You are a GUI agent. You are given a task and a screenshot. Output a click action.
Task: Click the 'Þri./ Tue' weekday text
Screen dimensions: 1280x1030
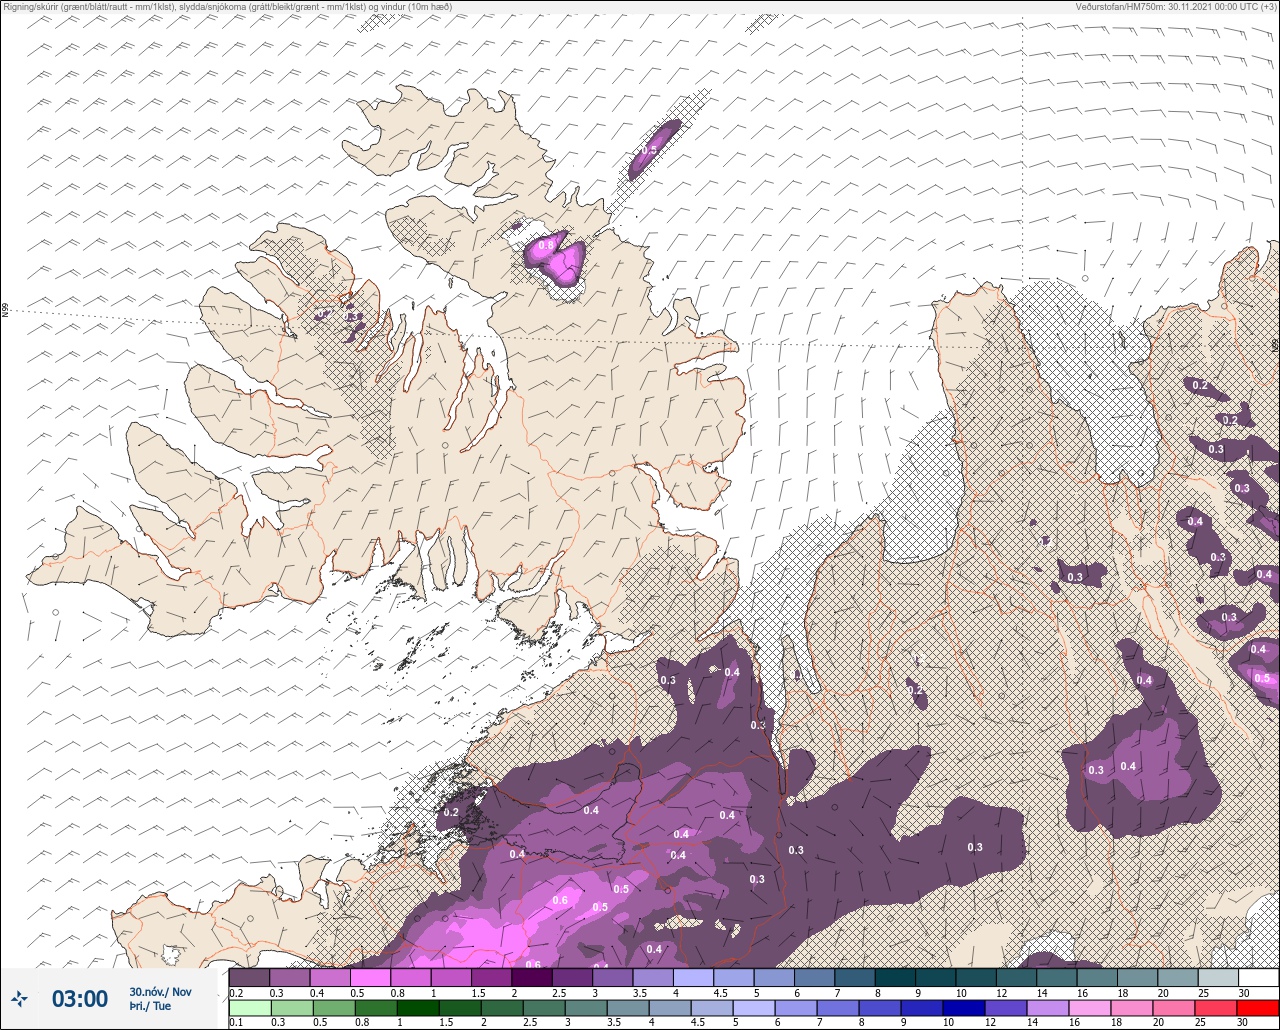(x=150, y=1006)
